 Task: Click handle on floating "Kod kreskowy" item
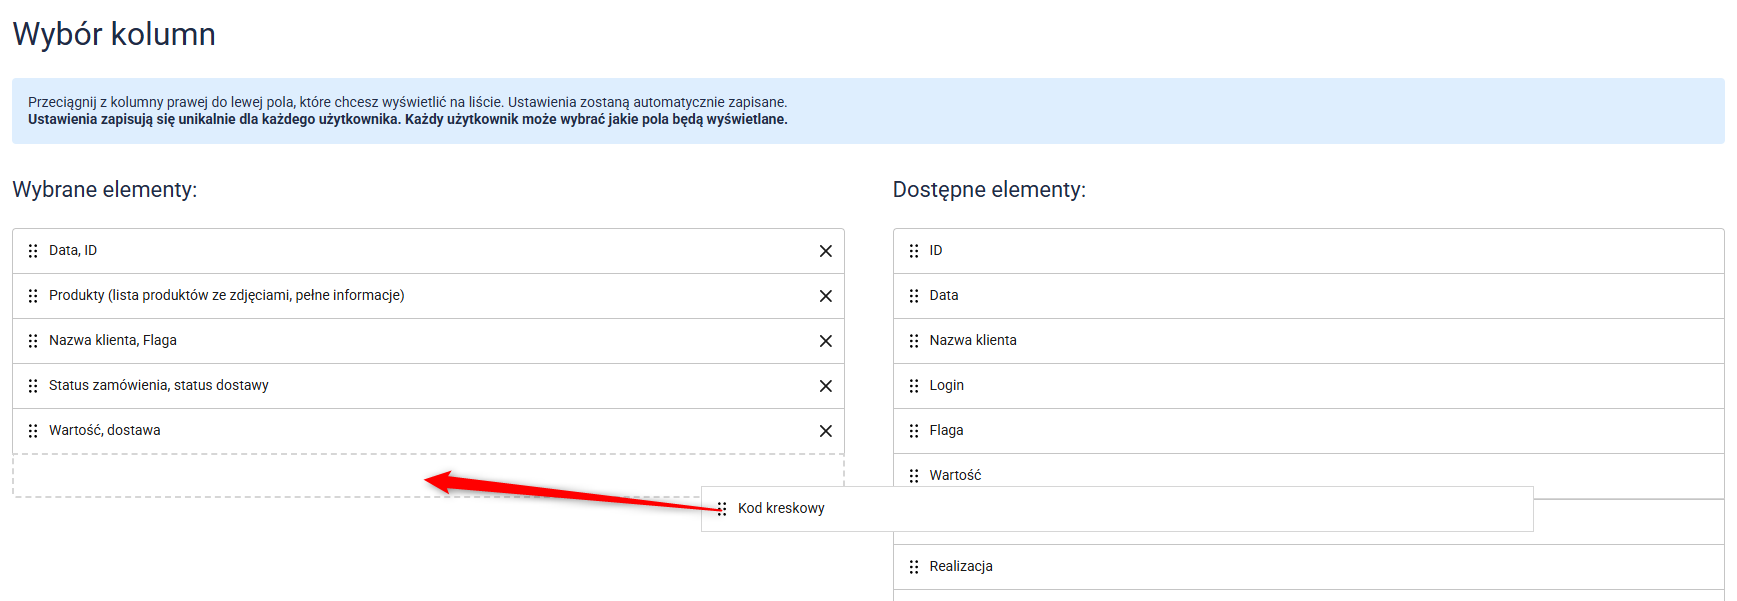point(722,509)
